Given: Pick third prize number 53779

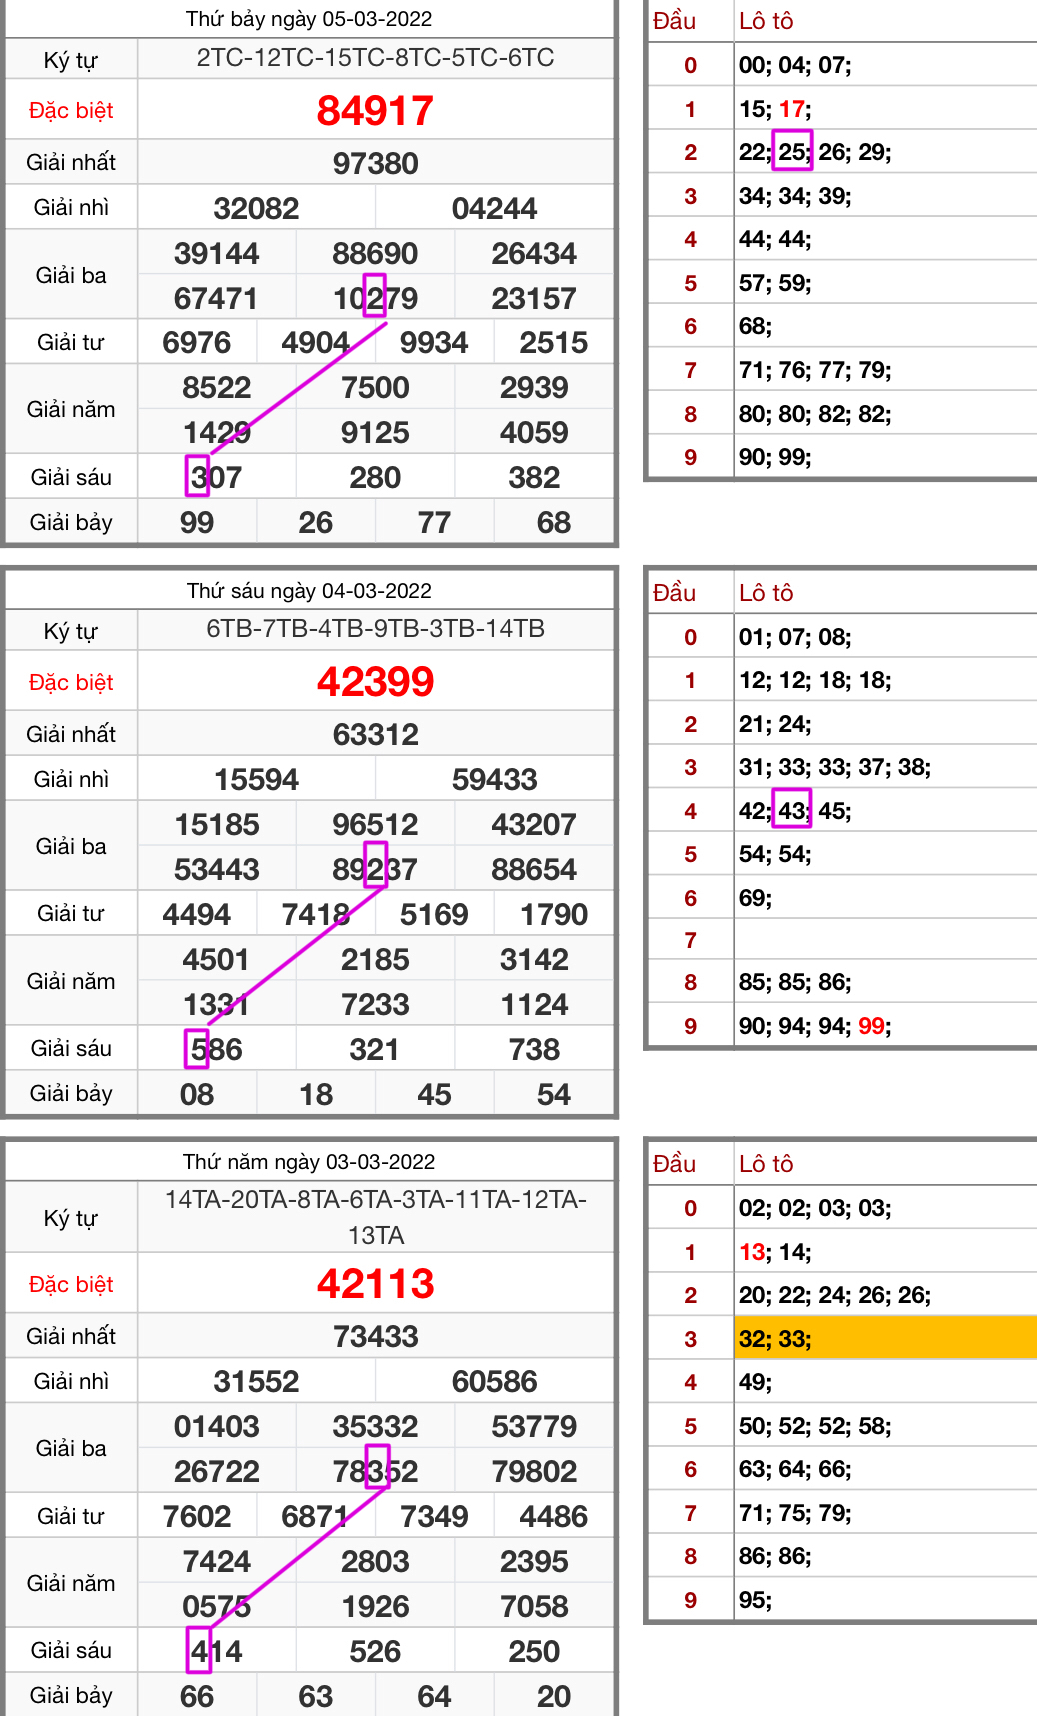Looking at the screenshot, I should tap(534, 1426).
